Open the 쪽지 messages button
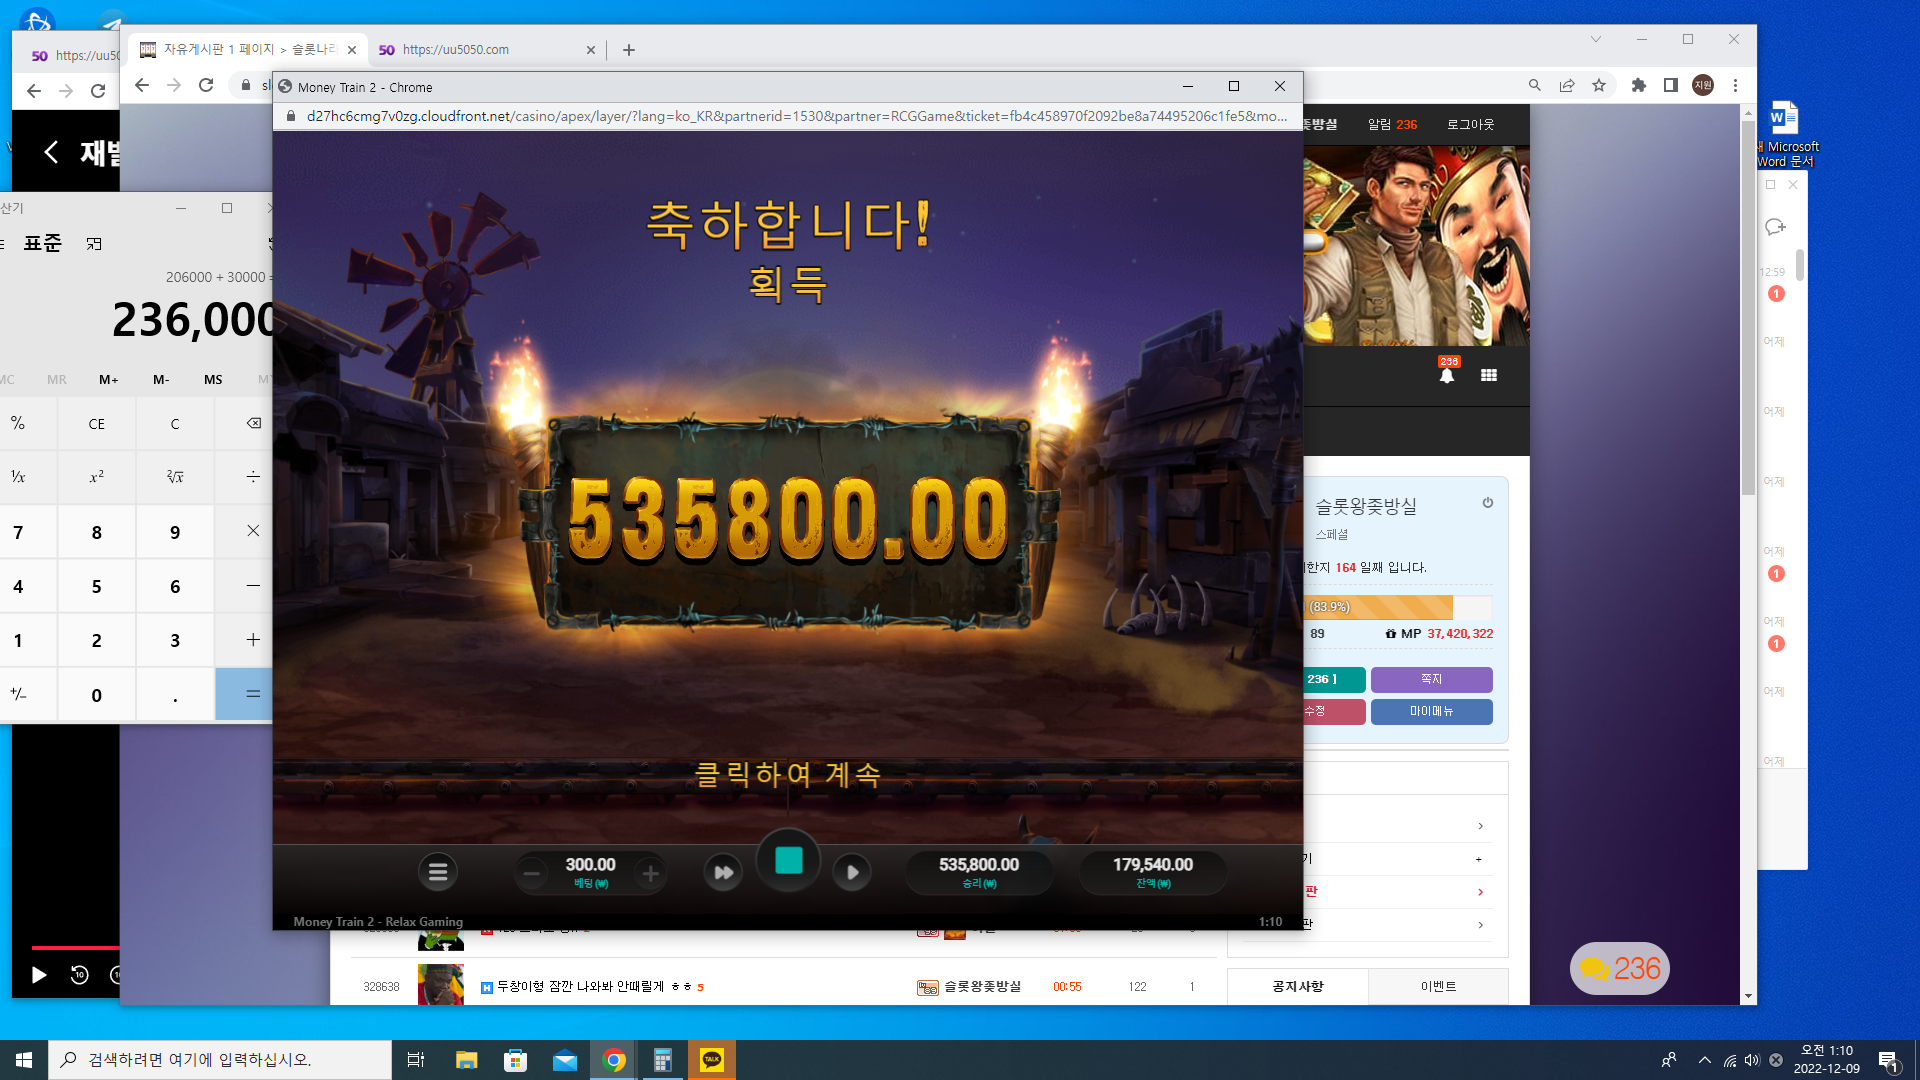This screenshot has height=1080, width=1920. tap(1432, 679)
